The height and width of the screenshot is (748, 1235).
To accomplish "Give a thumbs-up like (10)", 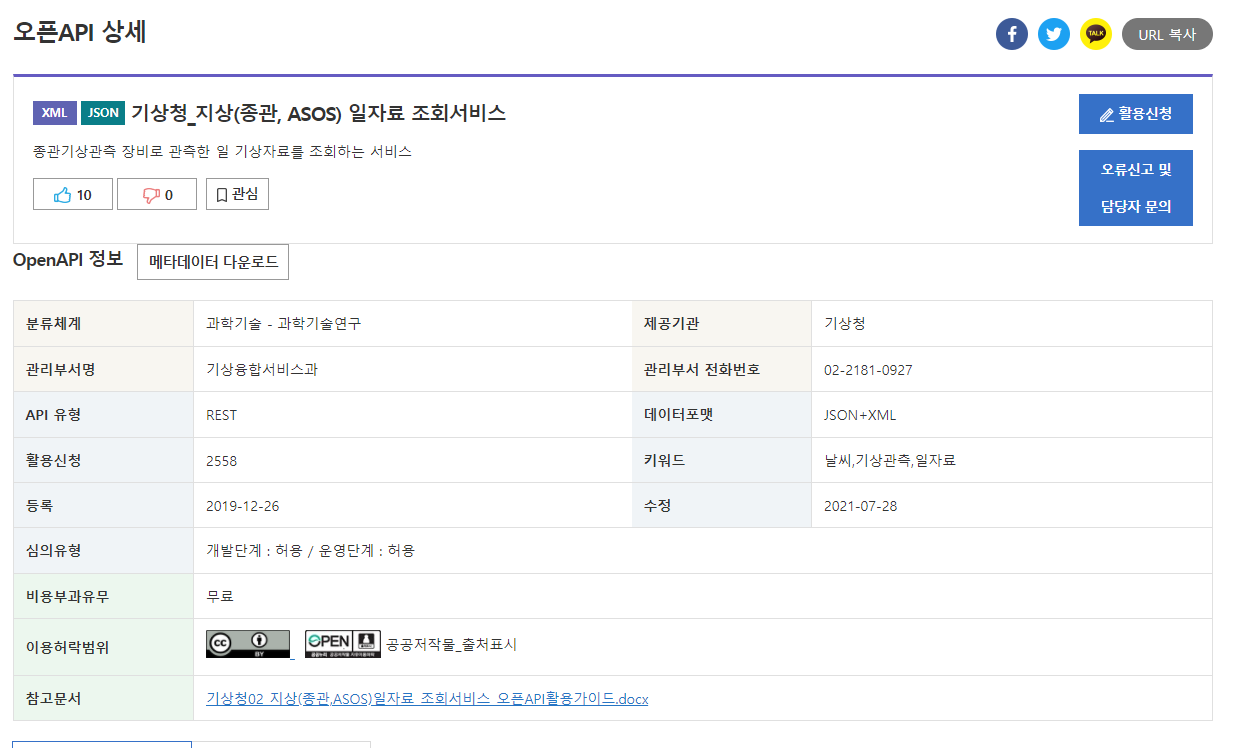I will tap(73, 195).
